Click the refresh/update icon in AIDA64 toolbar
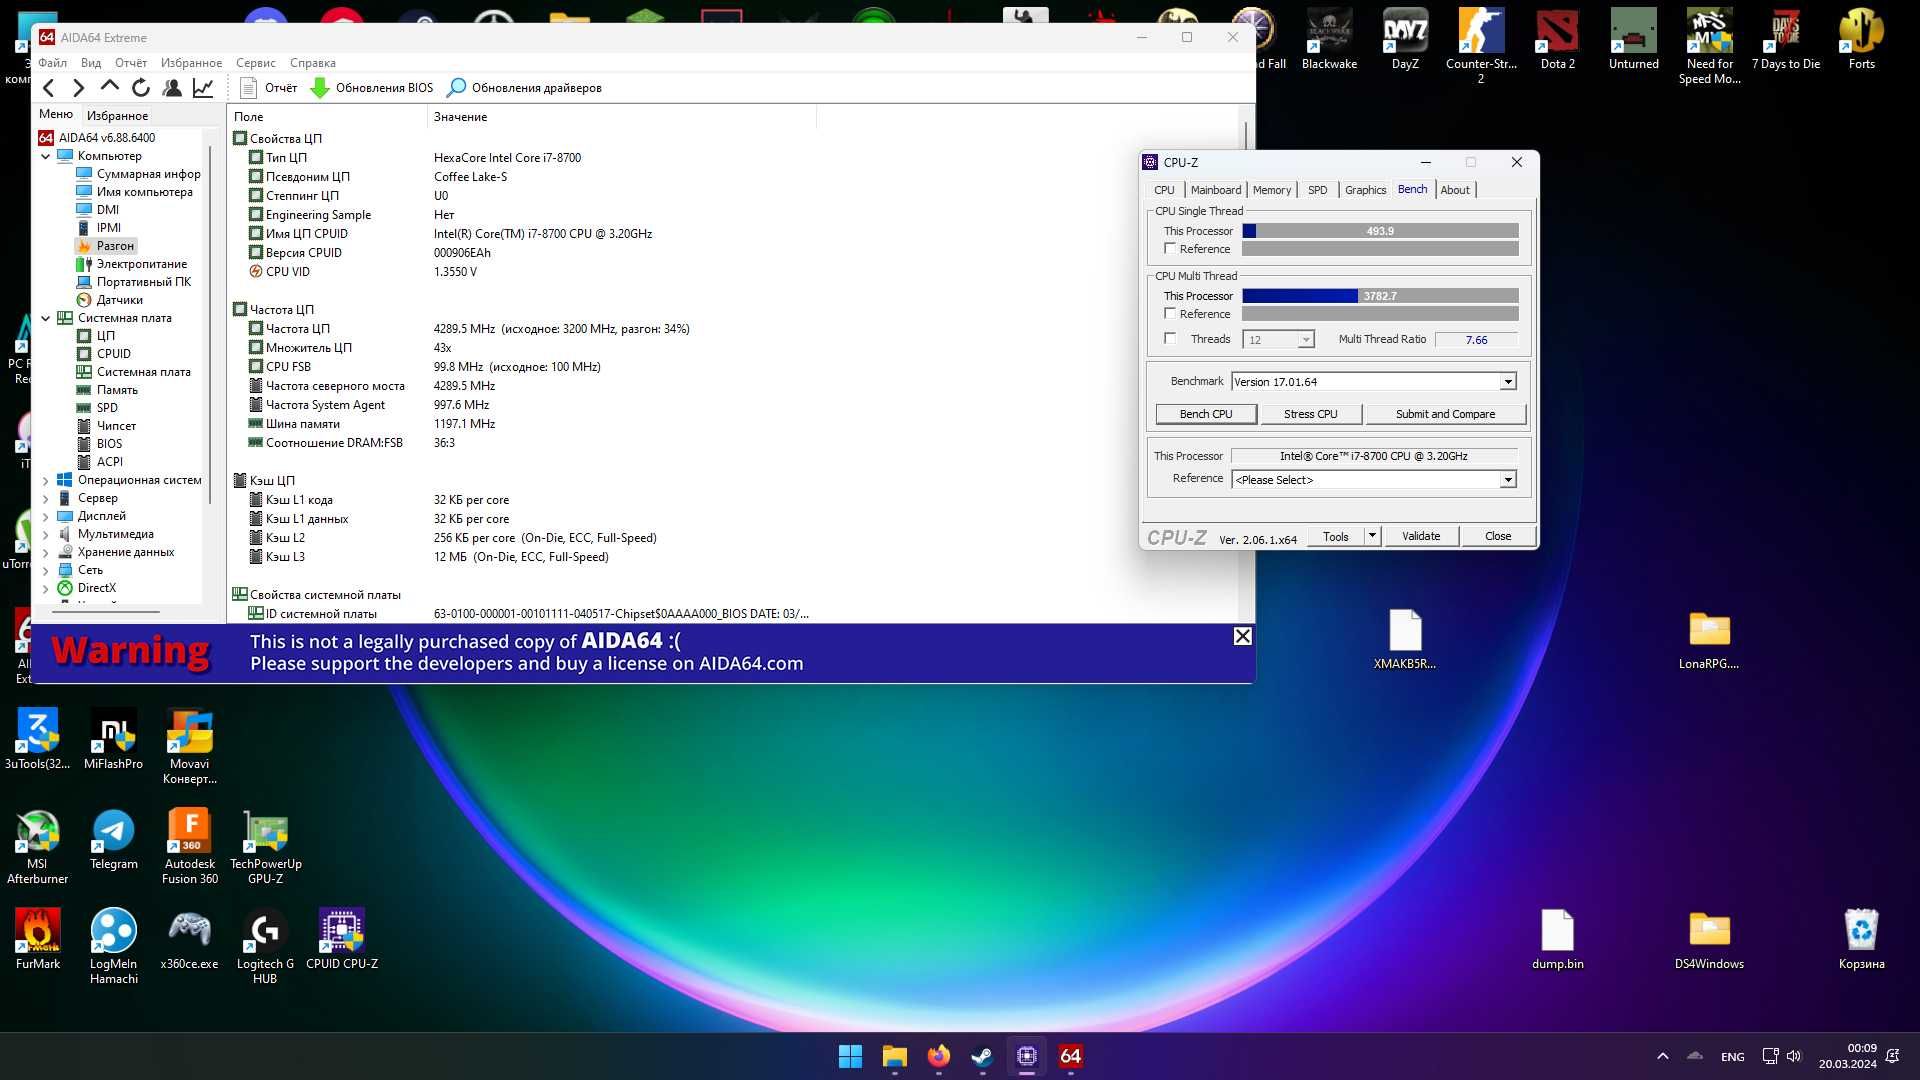This screenshot has width=1920, height=1080. coord(141,86)
